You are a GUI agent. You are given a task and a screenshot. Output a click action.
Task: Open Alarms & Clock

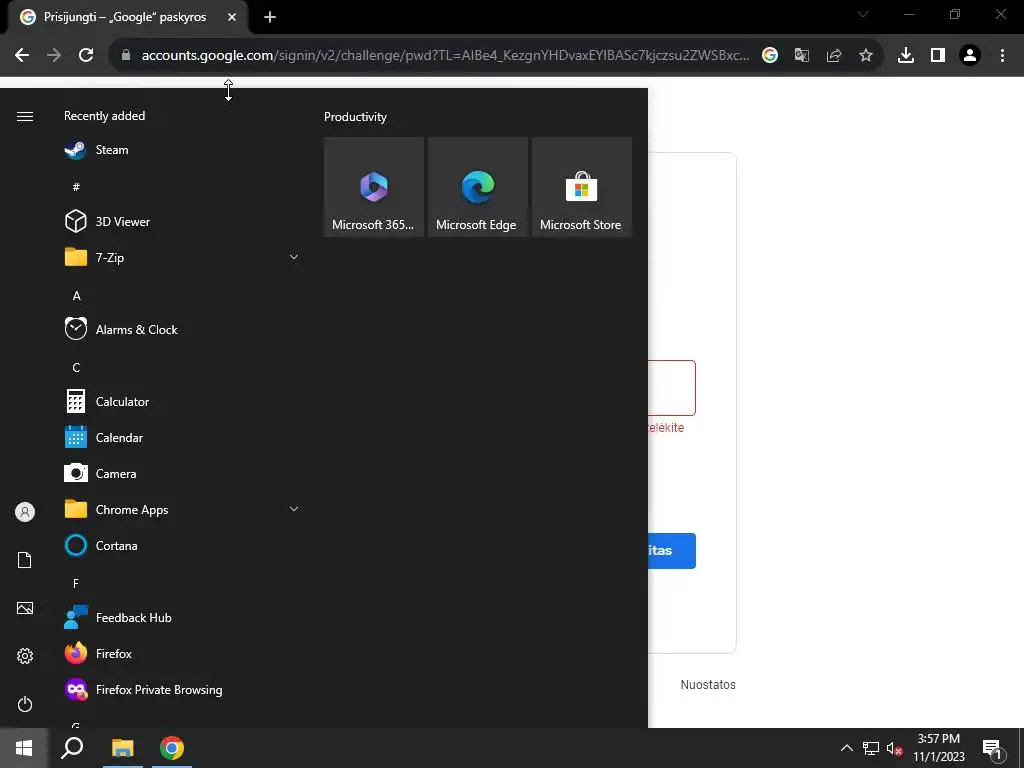click(x=182, y=329)
